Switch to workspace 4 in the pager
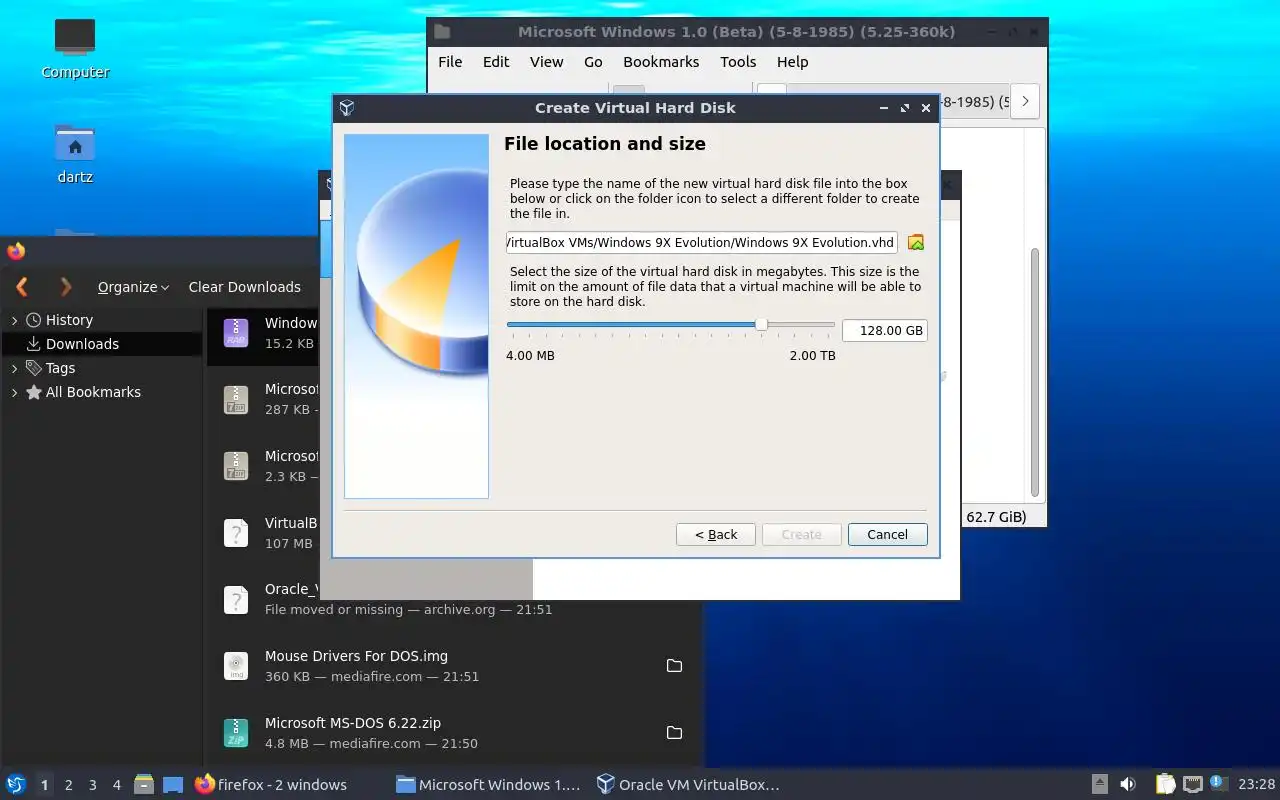The height and width of the screenshot is (800, 1280). pyautogui.click(x=117, y=785)
